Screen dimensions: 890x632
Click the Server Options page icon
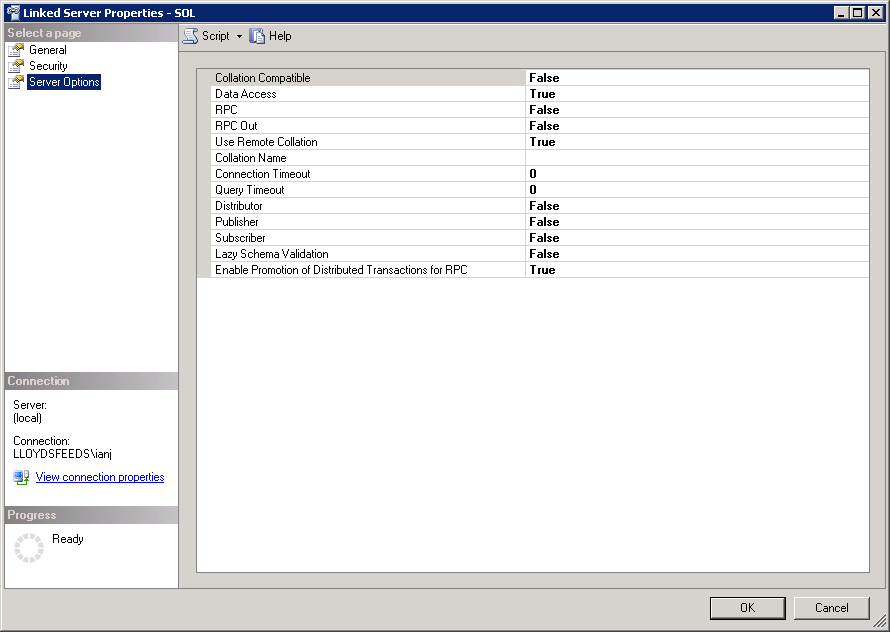click(x=16, y=82)
